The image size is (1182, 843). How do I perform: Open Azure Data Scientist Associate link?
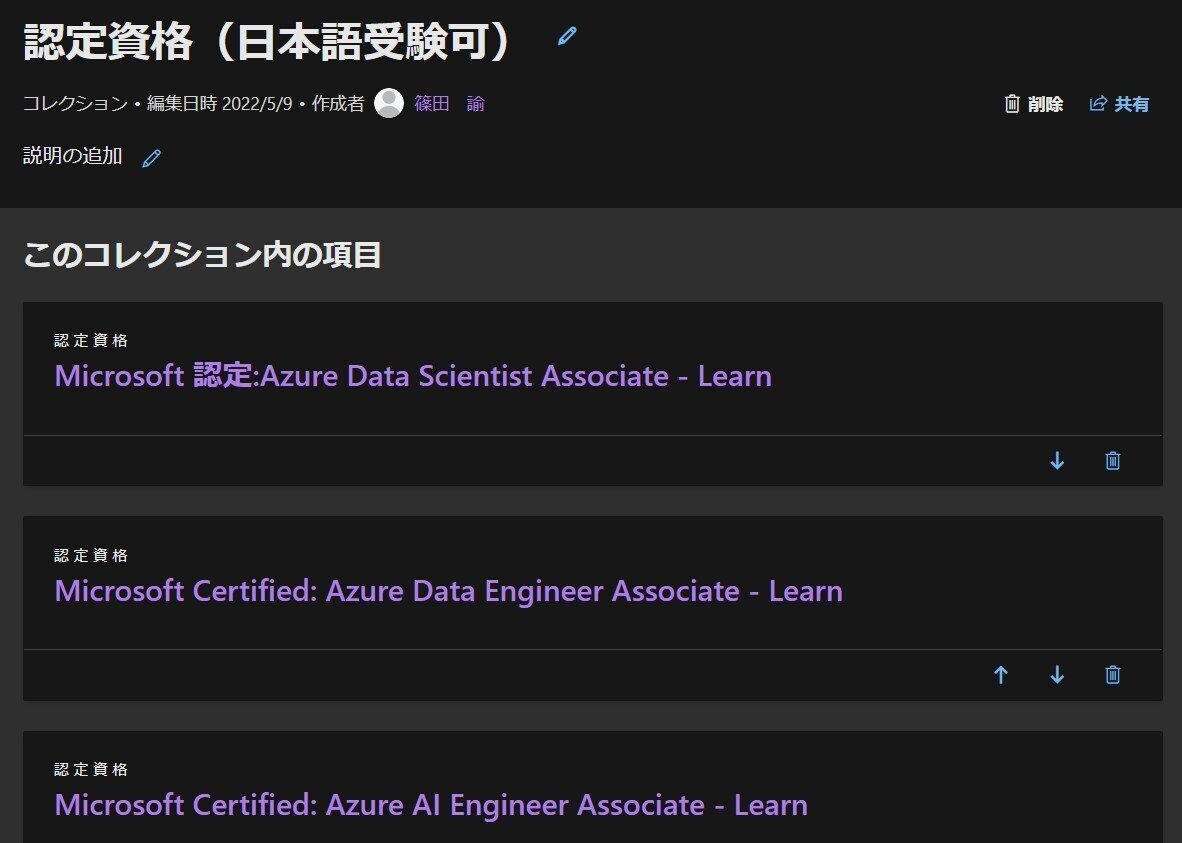(x=413, y=376)
